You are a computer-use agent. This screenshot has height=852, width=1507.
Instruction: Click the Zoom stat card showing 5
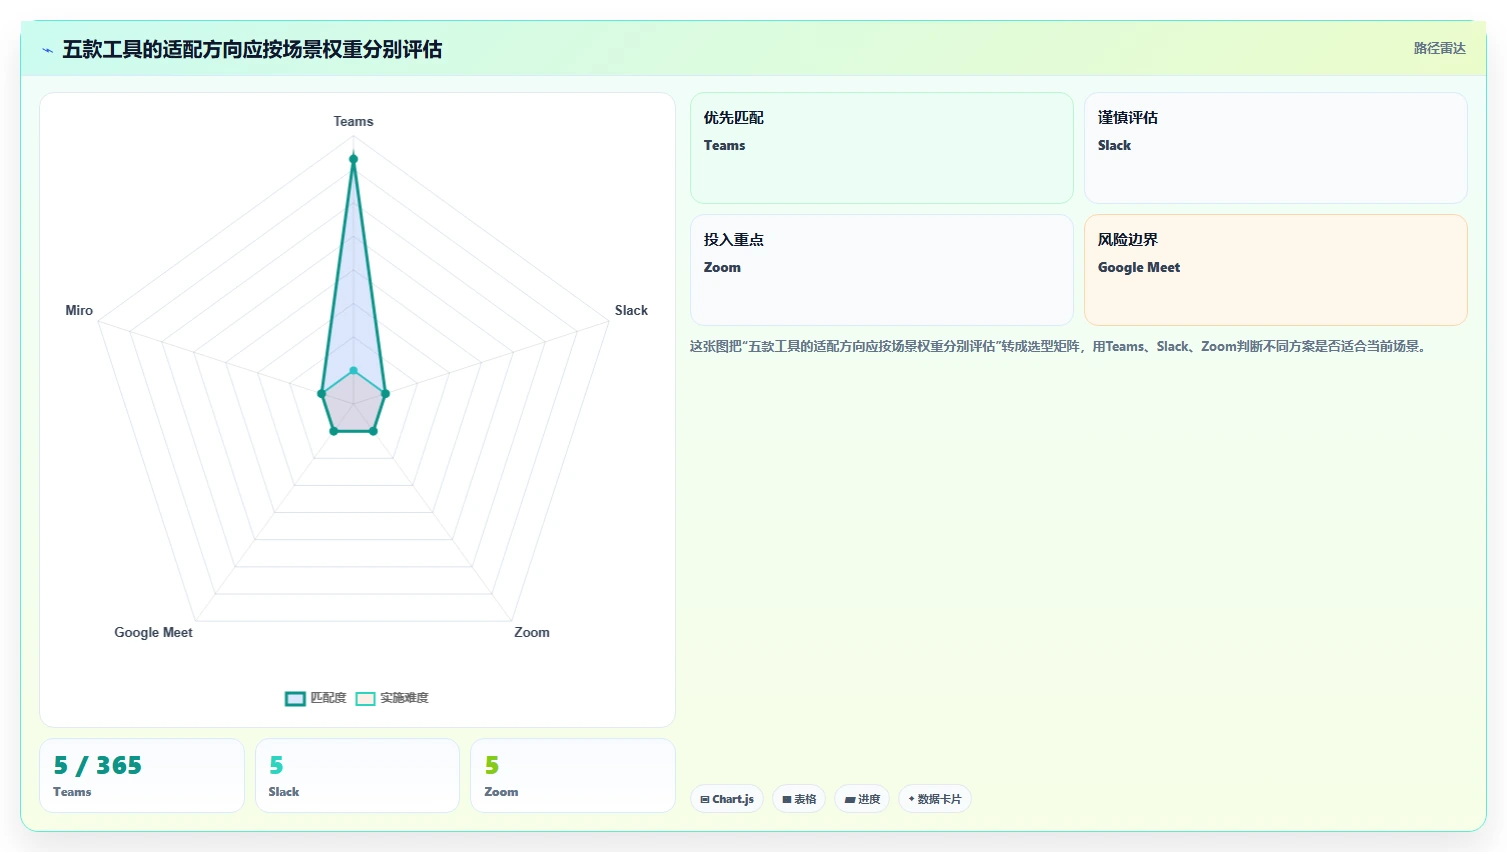pyautogui.click(x=573, y=775)
